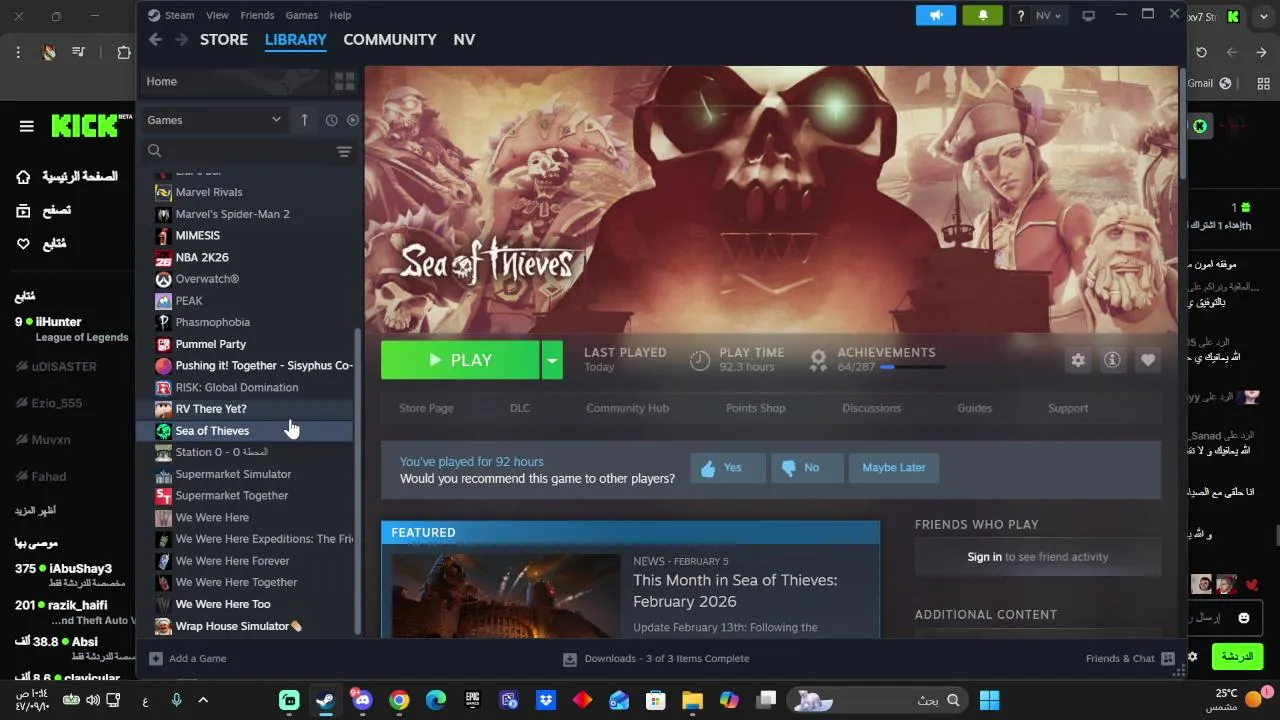Open the View menu

[217, 15]
